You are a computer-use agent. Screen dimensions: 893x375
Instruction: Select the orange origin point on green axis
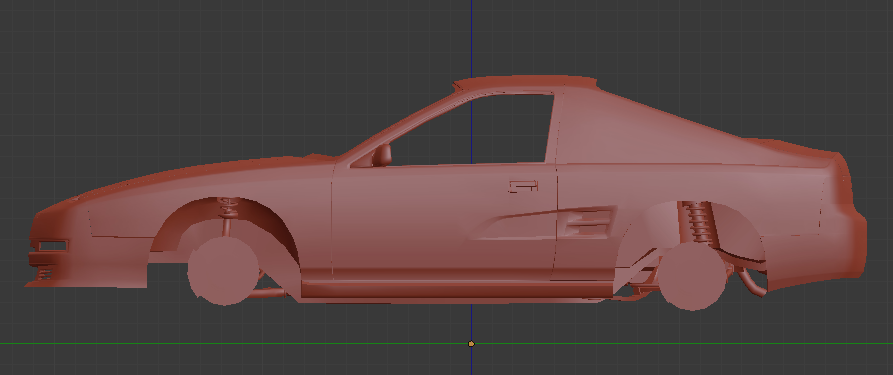(471, 344)
